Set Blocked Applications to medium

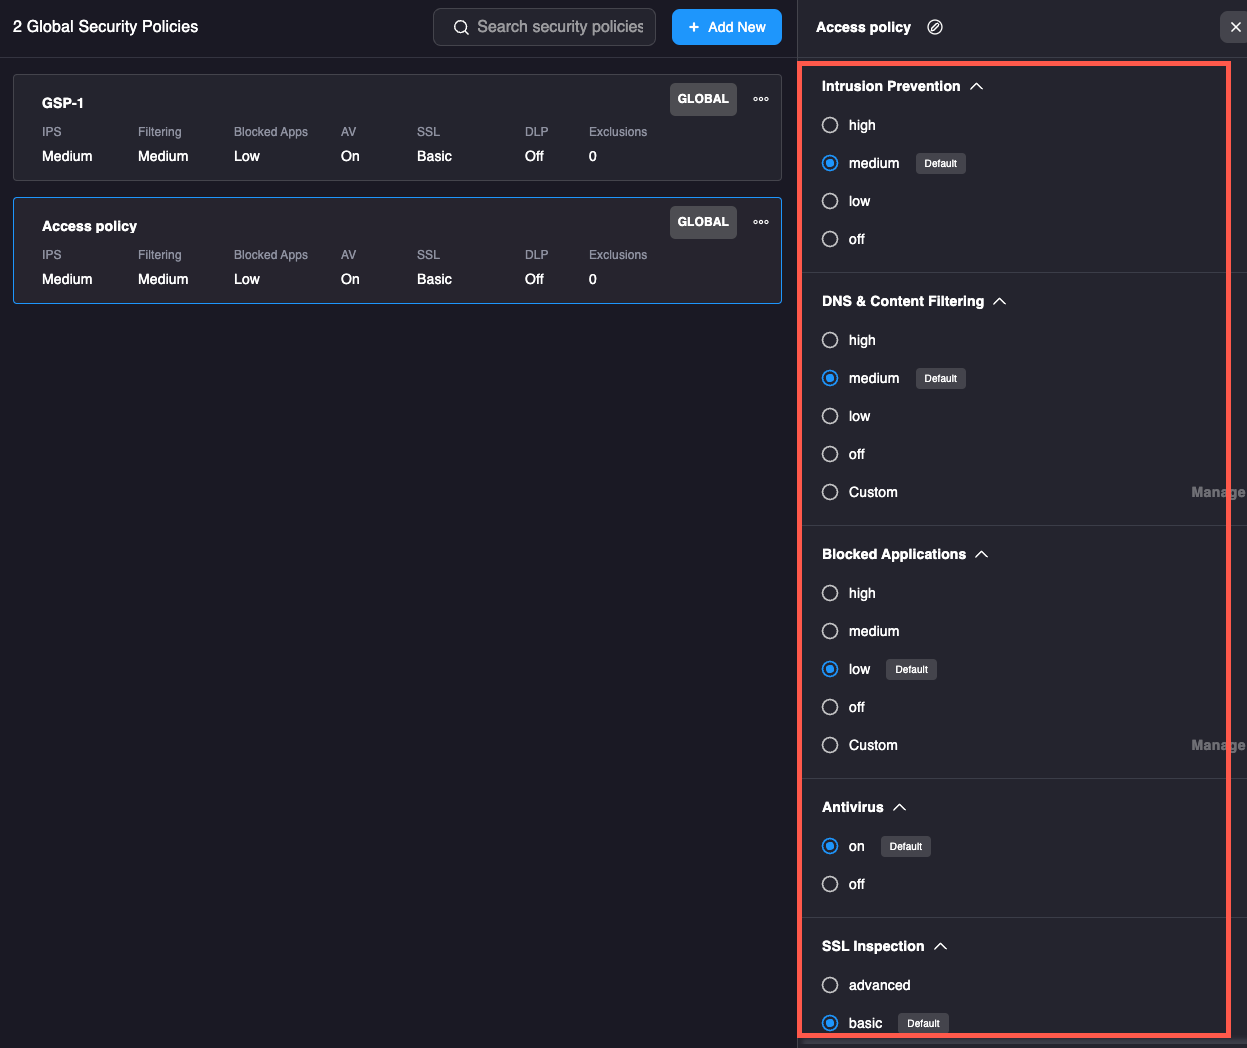(830, 631)
